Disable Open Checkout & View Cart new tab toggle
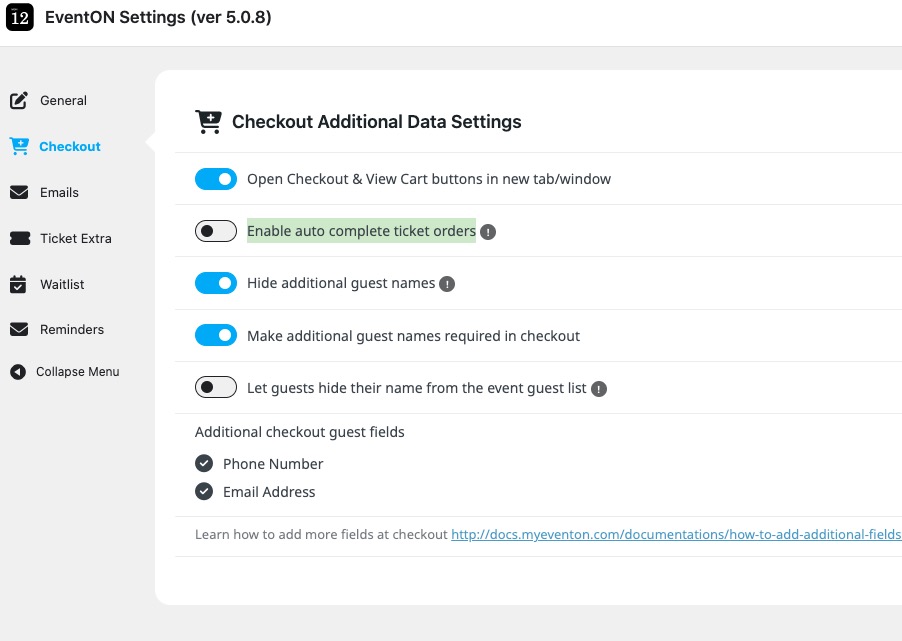Screen dimensions: 902x641 [216, 179]
